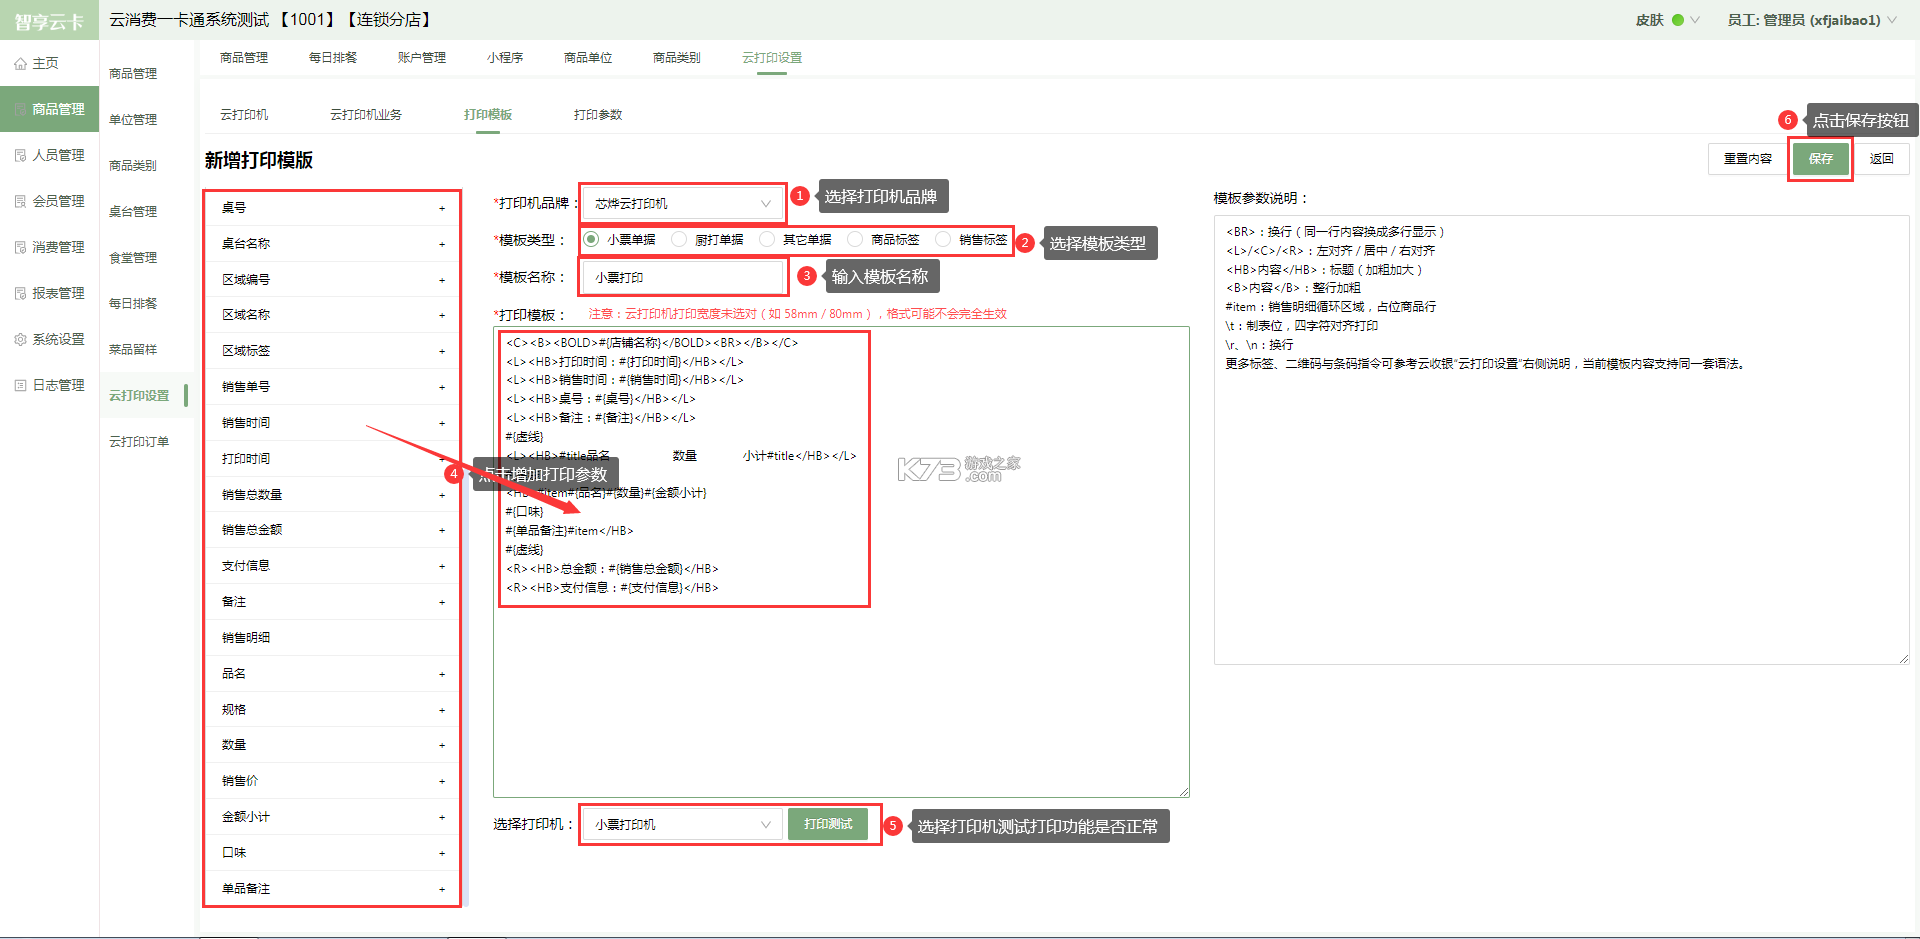1920x939 pixels.
Task: Click the 消费管理 sidebar icon
Action: (x=20, y=248)
